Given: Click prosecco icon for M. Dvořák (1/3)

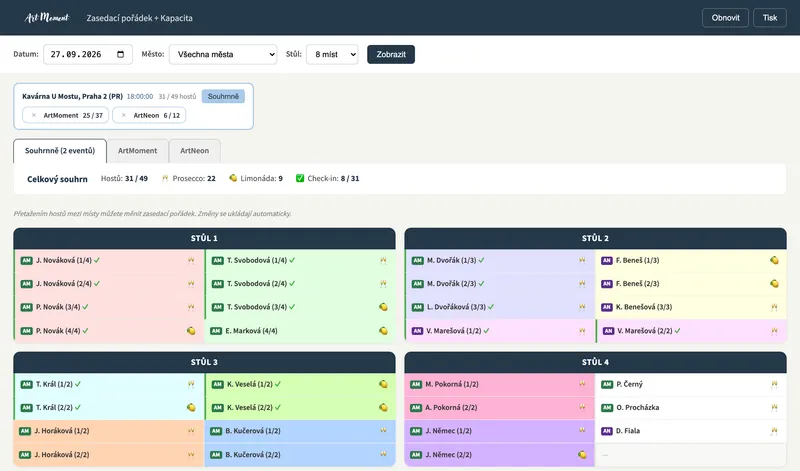Looking at the screenshot, I should (x=582, y=260).
